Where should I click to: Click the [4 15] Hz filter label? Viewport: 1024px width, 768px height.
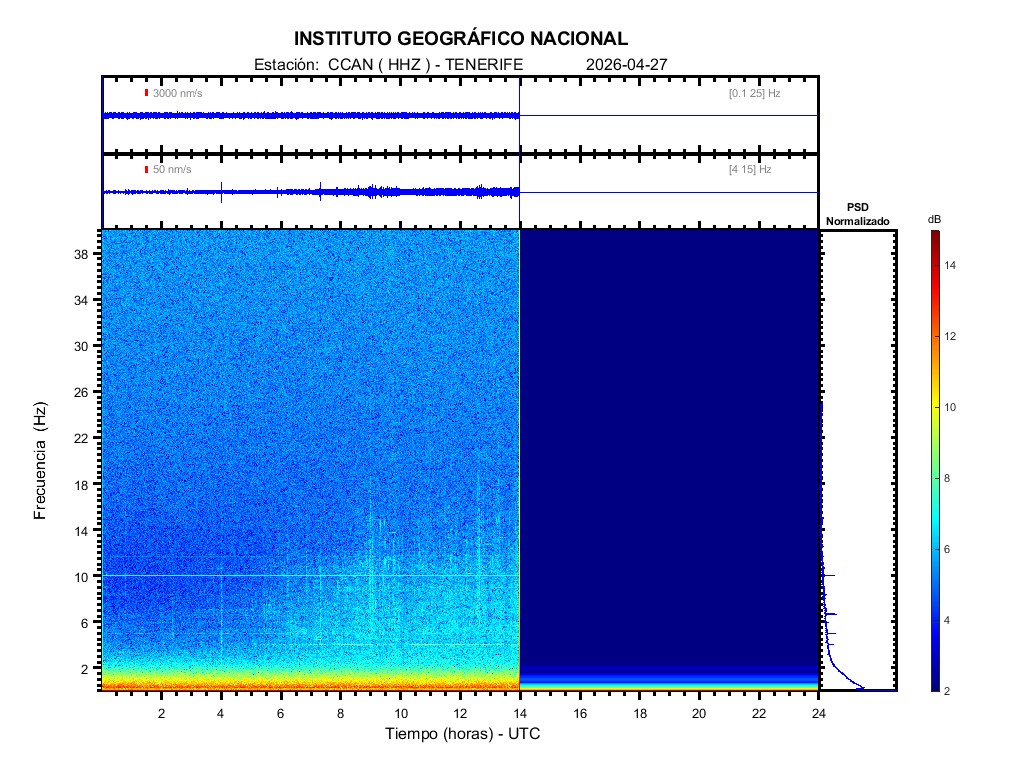click(x=750, y=170)
